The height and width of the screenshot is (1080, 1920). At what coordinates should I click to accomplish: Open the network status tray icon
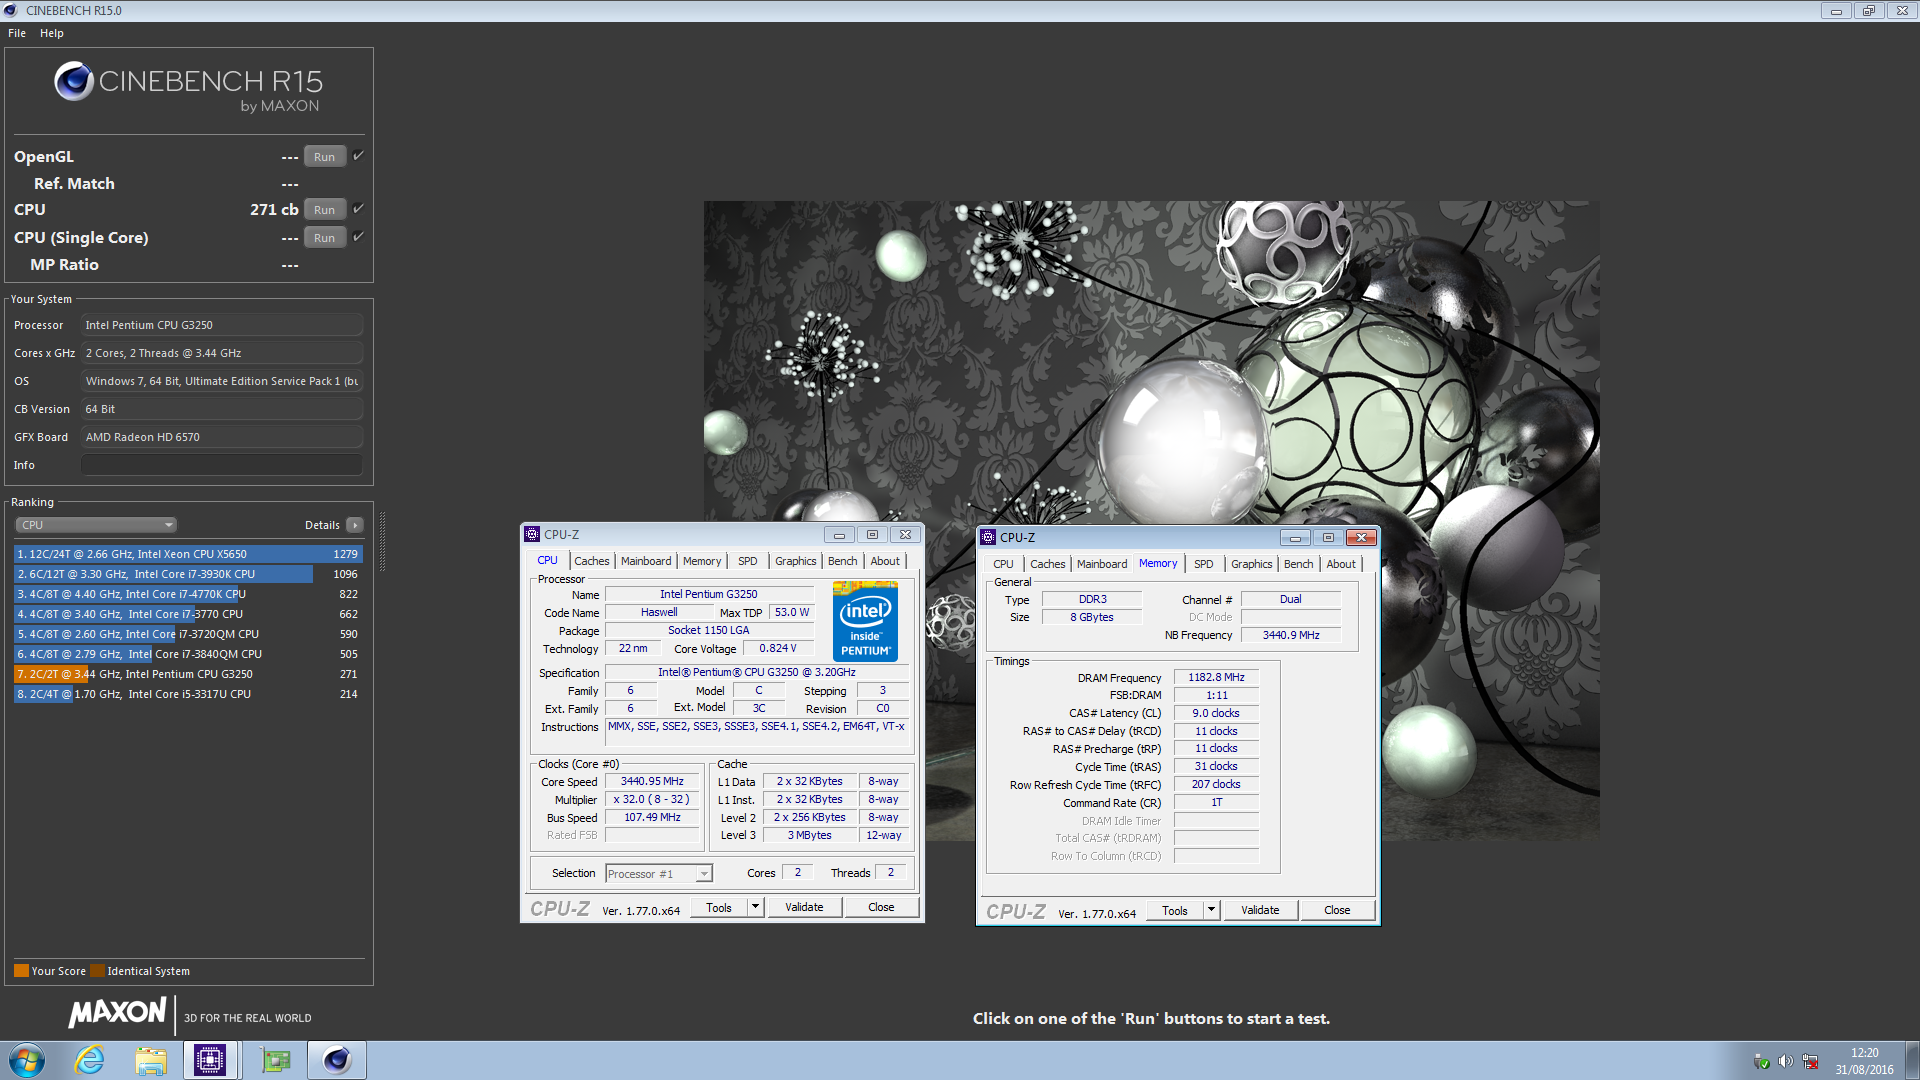pos(1810,1061)
